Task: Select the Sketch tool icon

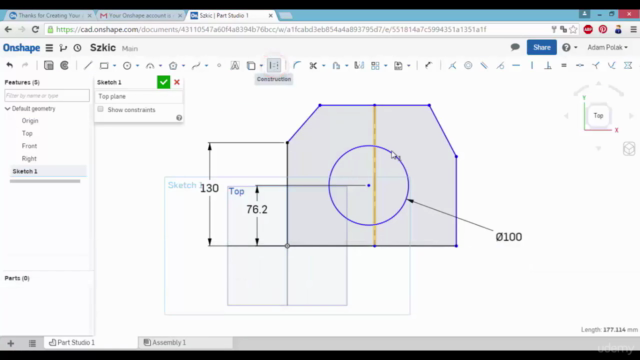Action: (x=49, y=65)
